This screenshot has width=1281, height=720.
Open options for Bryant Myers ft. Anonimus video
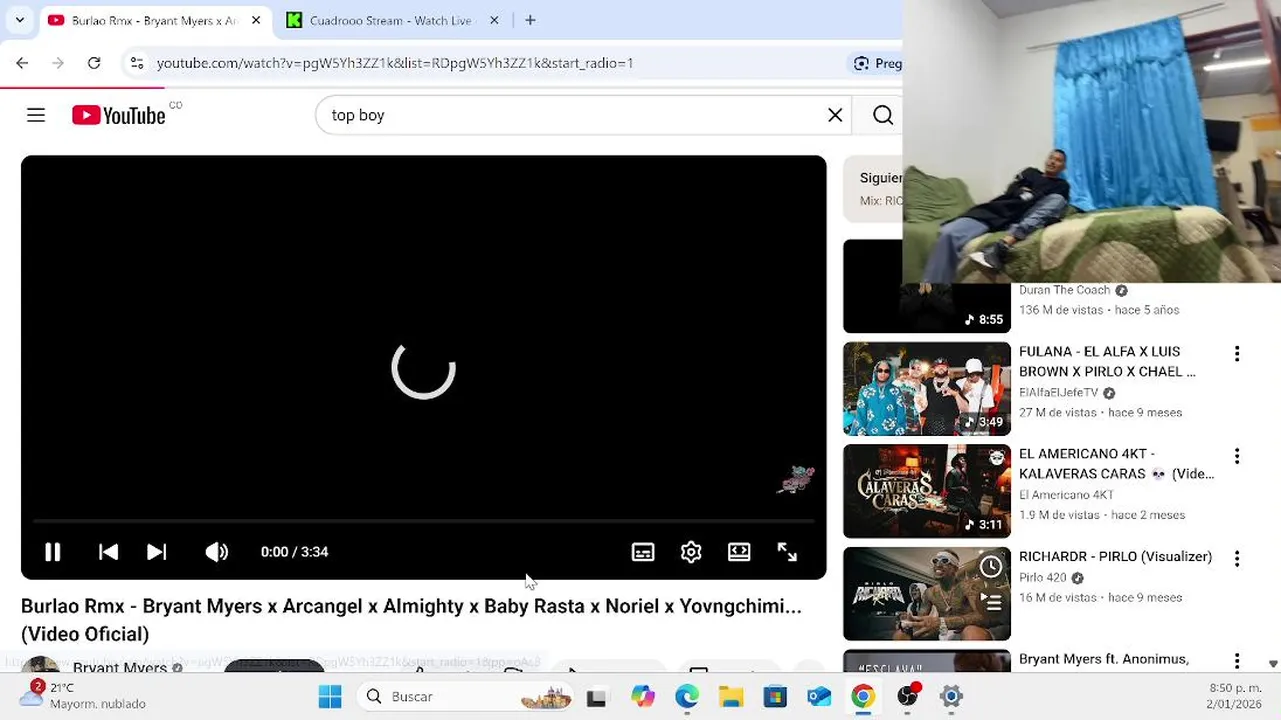[x=1237, y=661]
